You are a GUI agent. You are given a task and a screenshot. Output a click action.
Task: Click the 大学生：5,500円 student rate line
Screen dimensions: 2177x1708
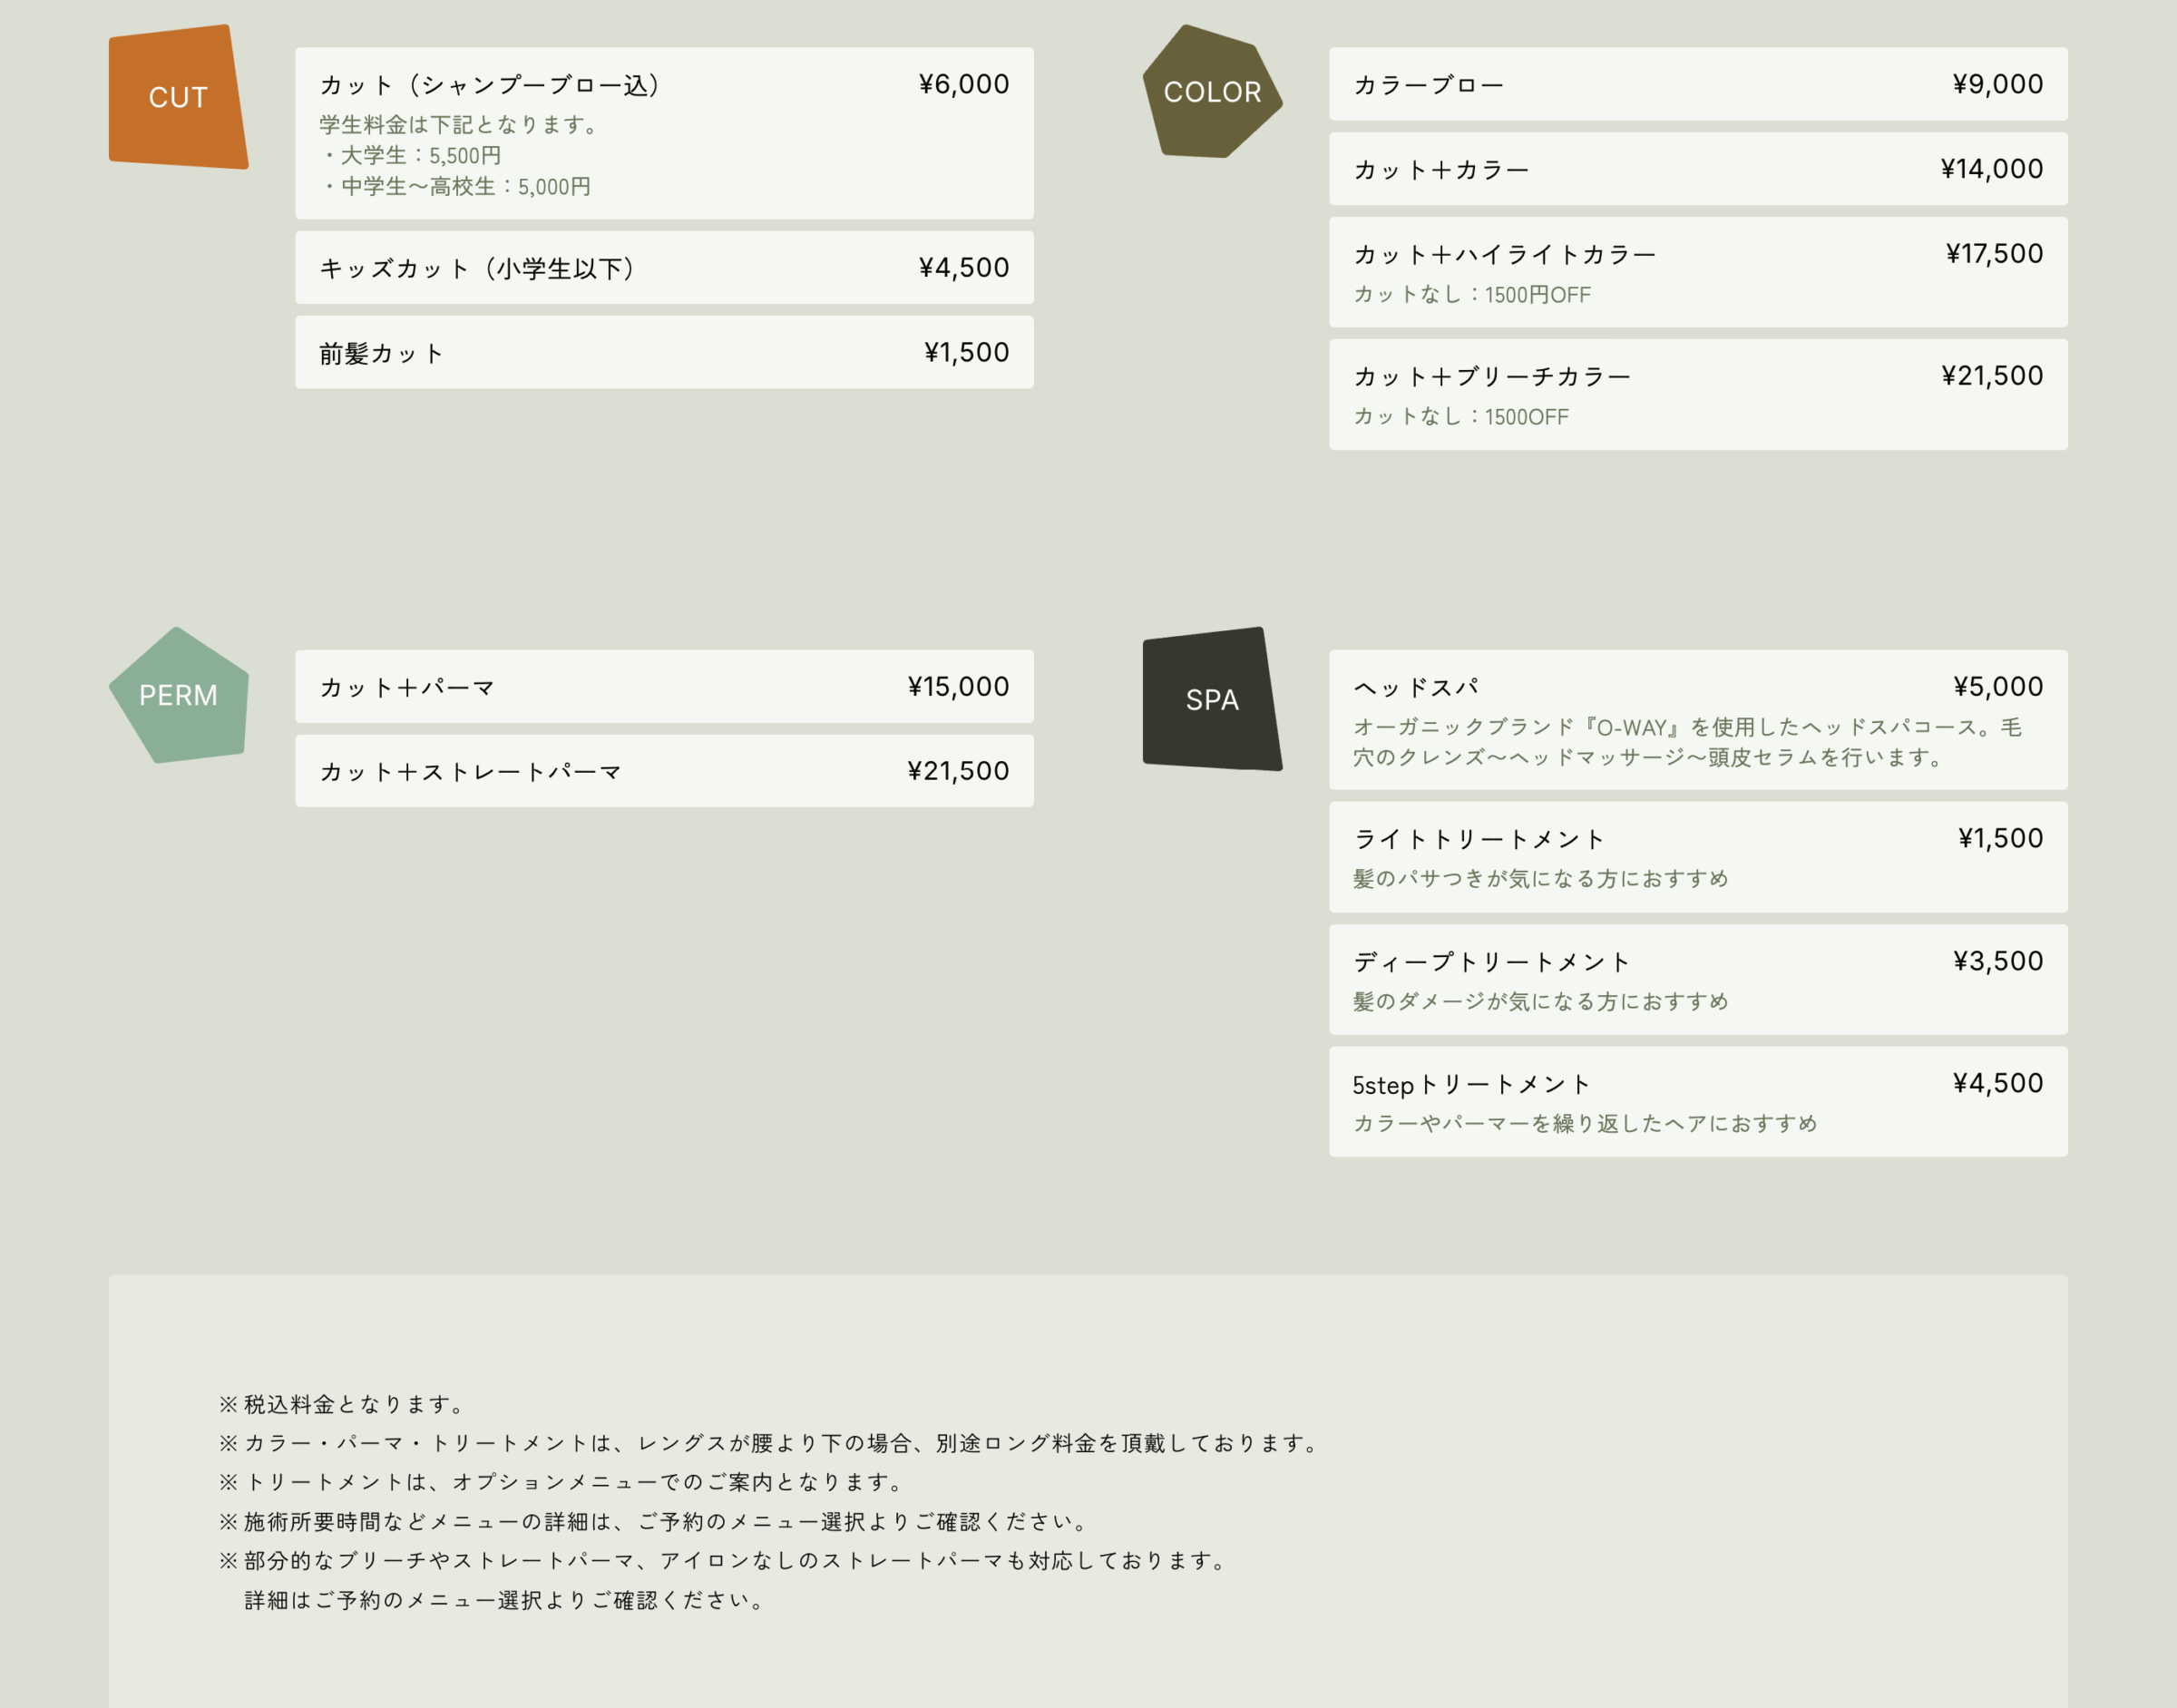coord(411,155)
